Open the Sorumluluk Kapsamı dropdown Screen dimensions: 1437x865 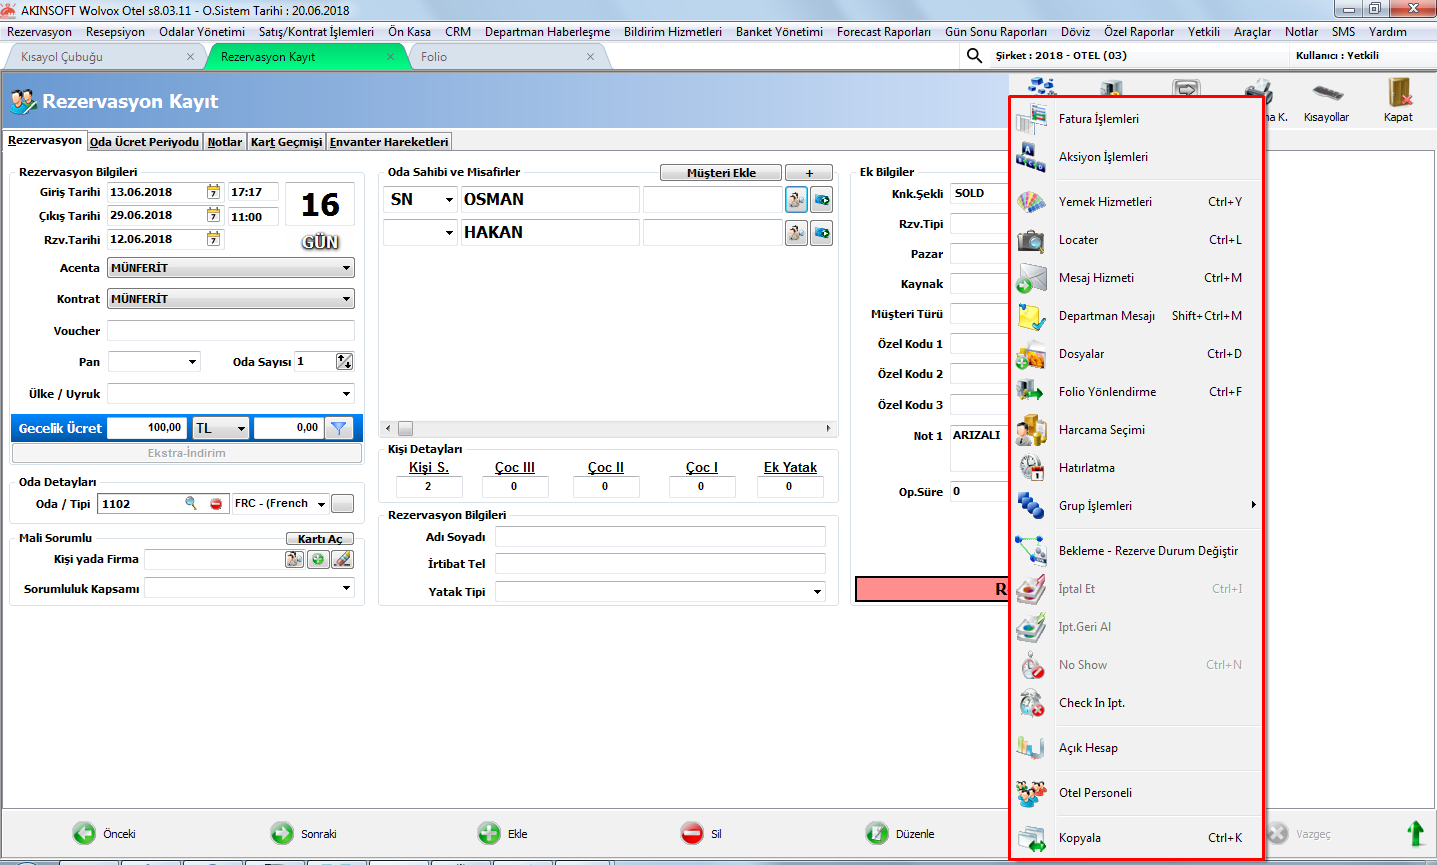[346, 588]
